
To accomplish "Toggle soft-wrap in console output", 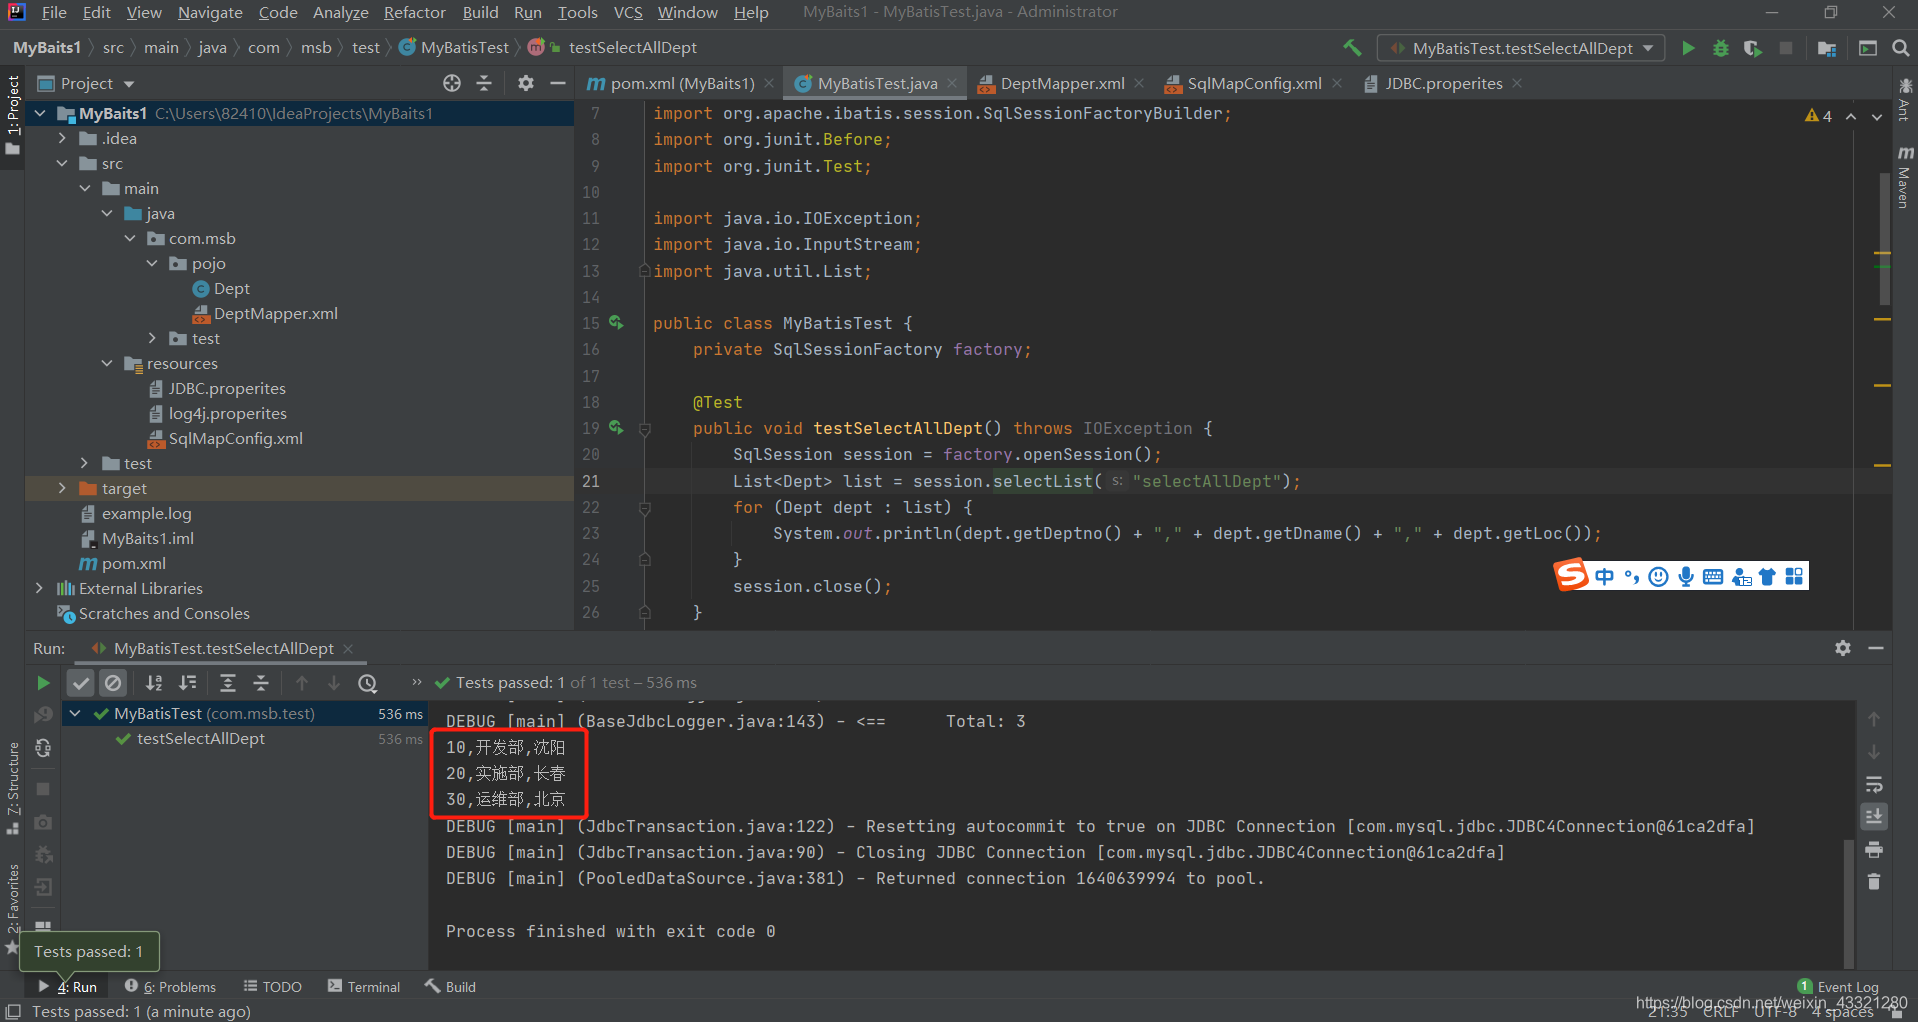I will 1875,784.
